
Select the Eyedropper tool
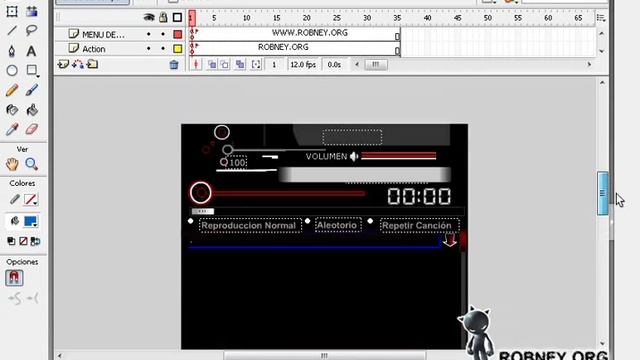12,129
